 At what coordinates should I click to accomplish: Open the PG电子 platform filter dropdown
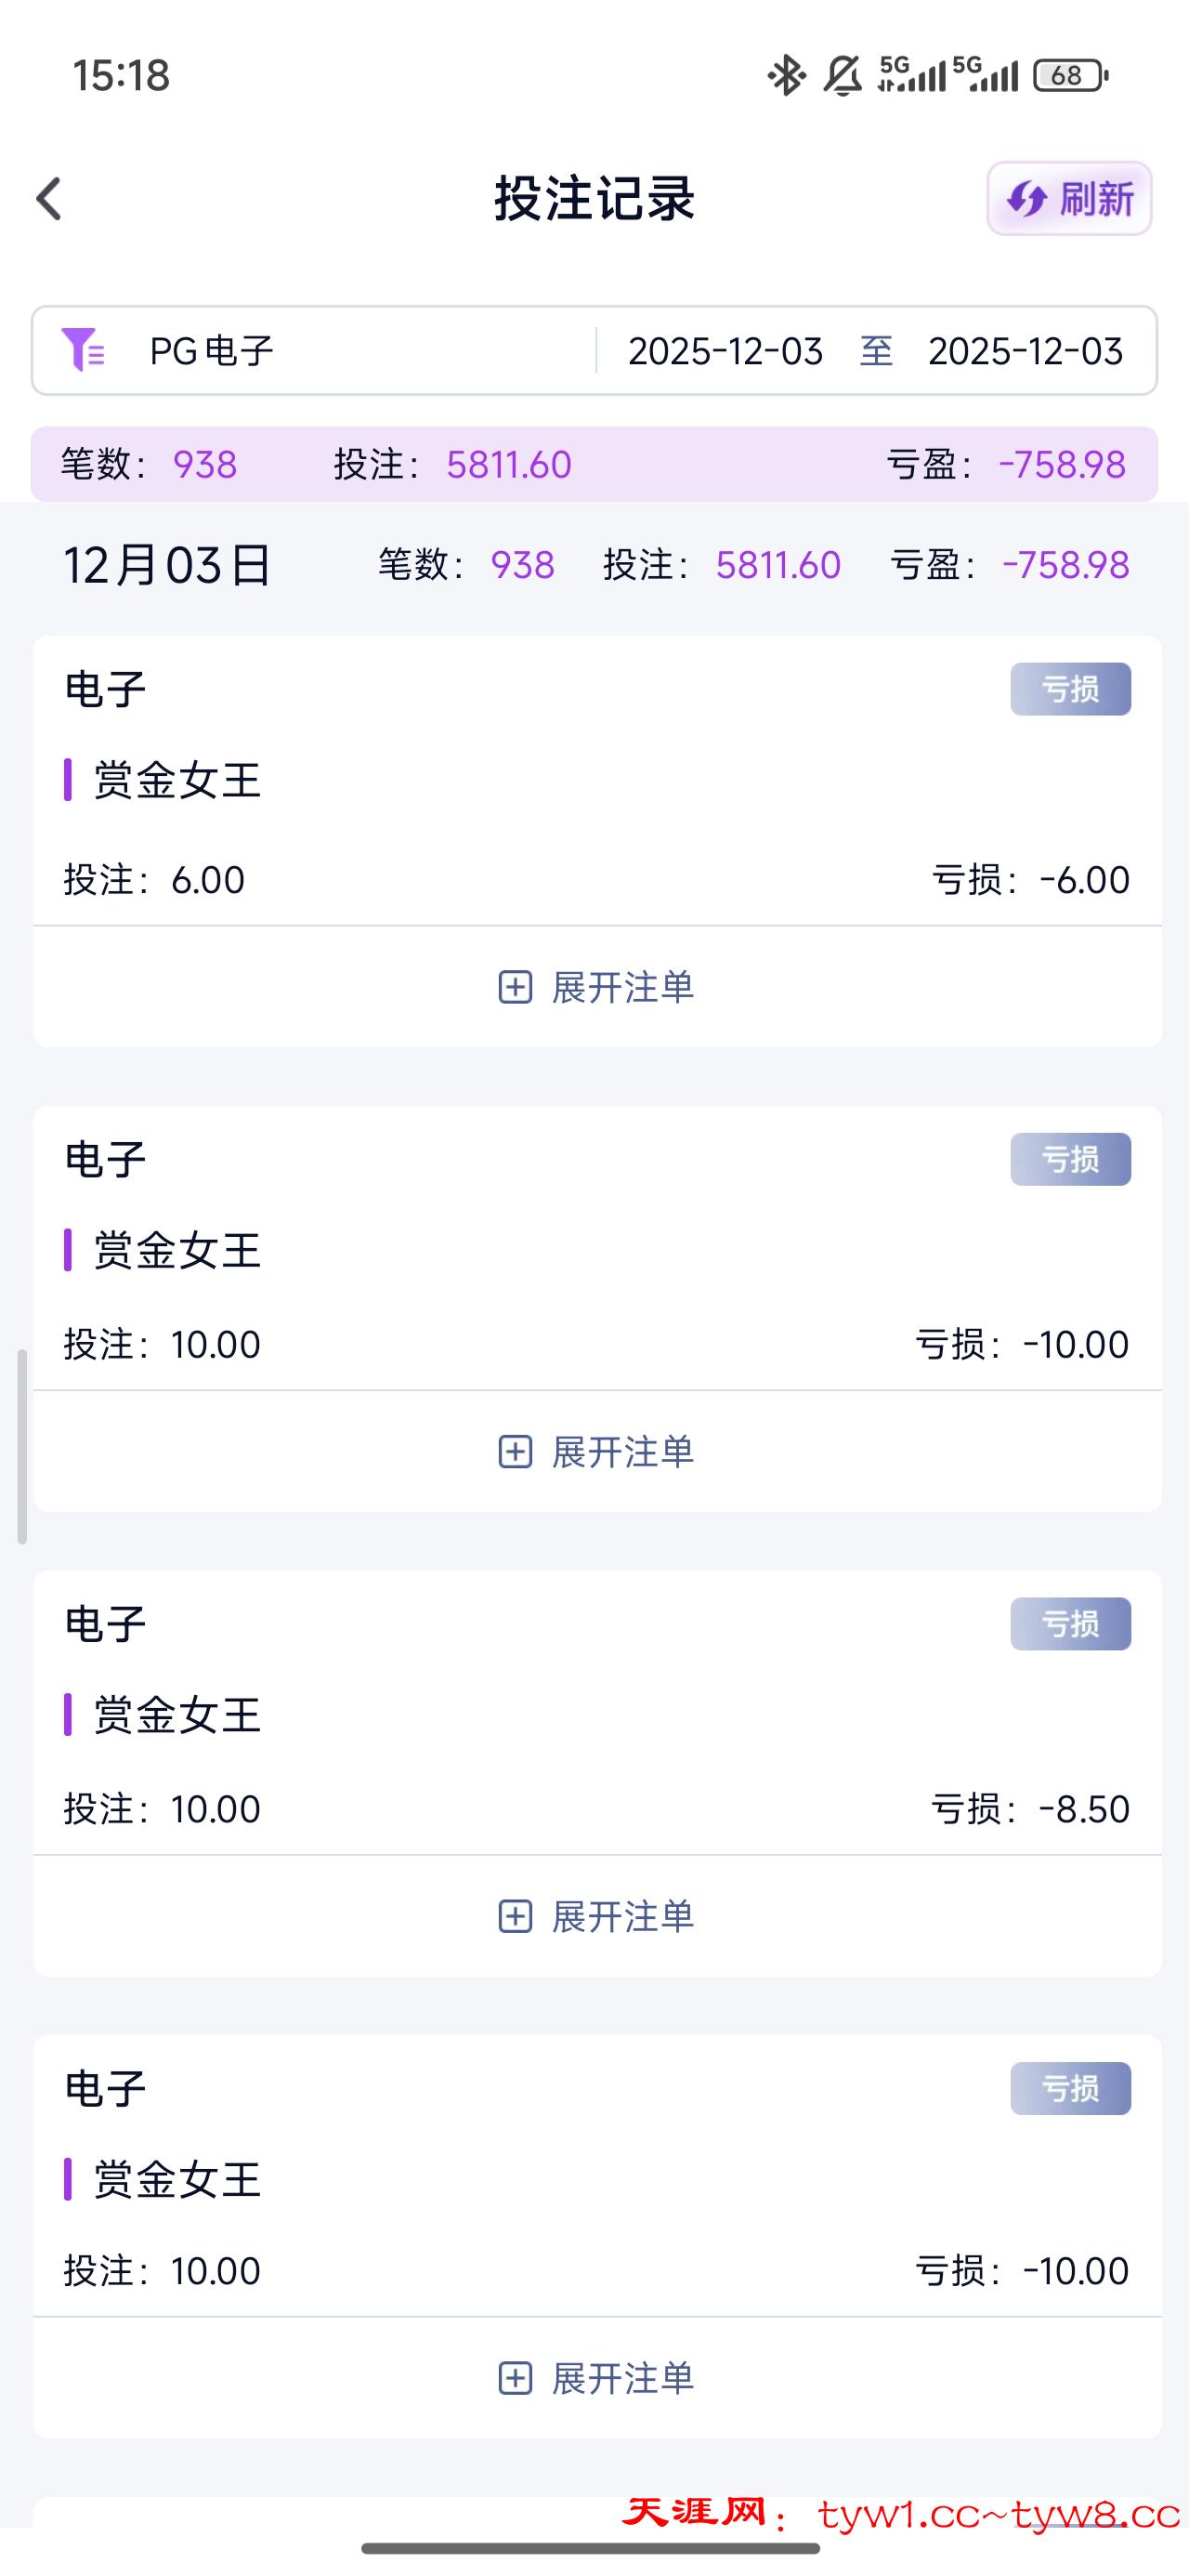click(212, 351)
